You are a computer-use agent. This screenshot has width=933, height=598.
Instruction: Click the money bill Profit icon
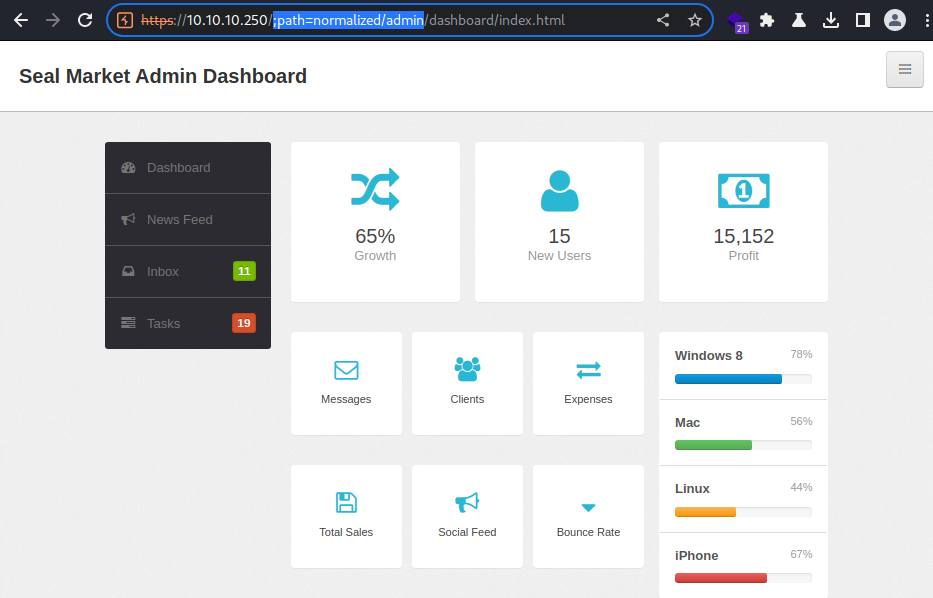744,190
